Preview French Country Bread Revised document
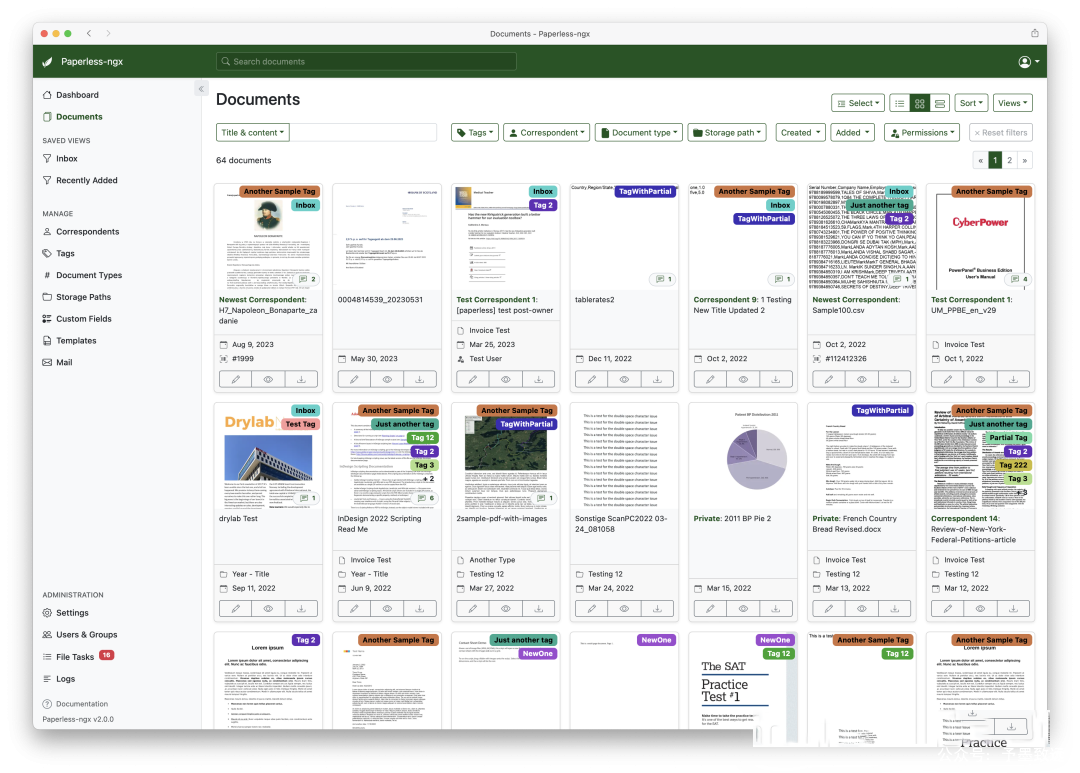Image resolution: width=1080 pixels, height=773 pixels. click(862, 609)
